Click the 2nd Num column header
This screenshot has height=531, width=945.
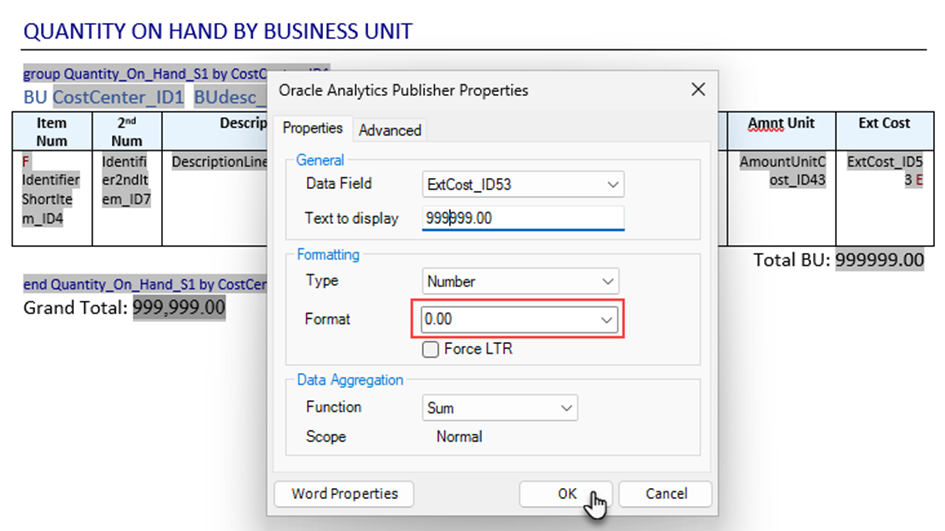[127, 131]
